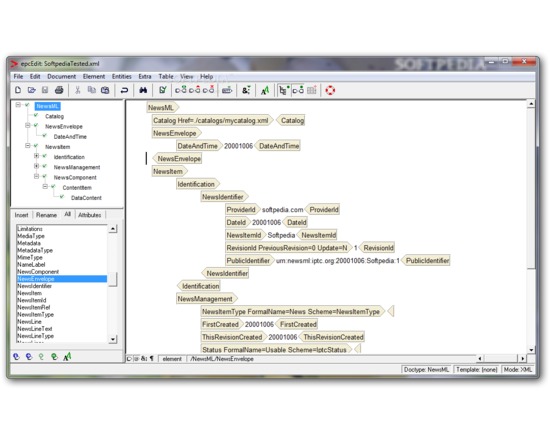Select DataContent in the tree

pos(86,198)
